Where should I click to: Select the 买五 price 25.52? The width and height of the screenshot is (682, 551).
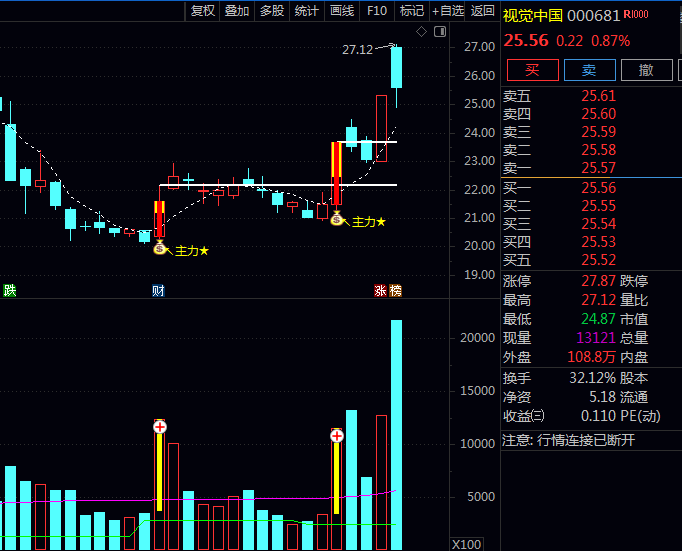pyautogui.click(x=598, y=260)
